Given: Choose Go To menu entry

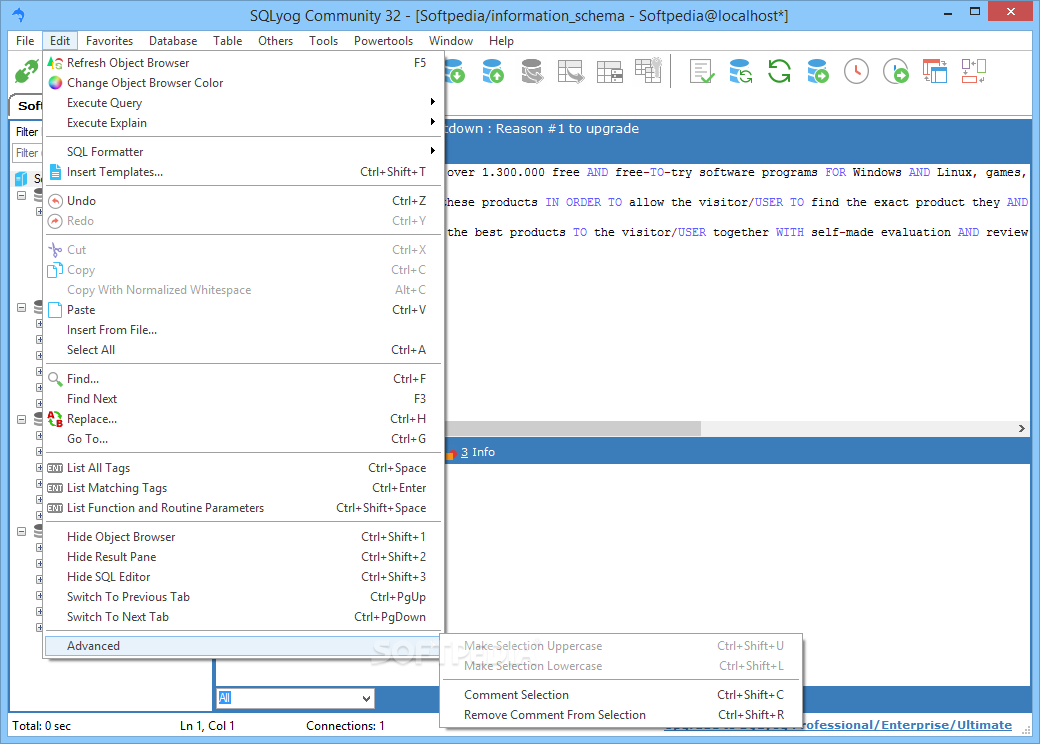Looking at the screenshot, I should (x=243, y=439).
